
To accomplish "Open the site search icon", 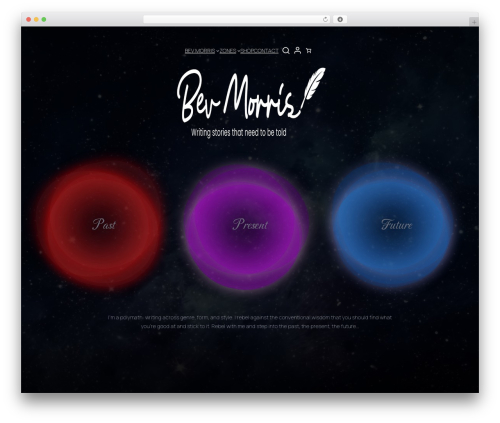I will click(286, 51).
